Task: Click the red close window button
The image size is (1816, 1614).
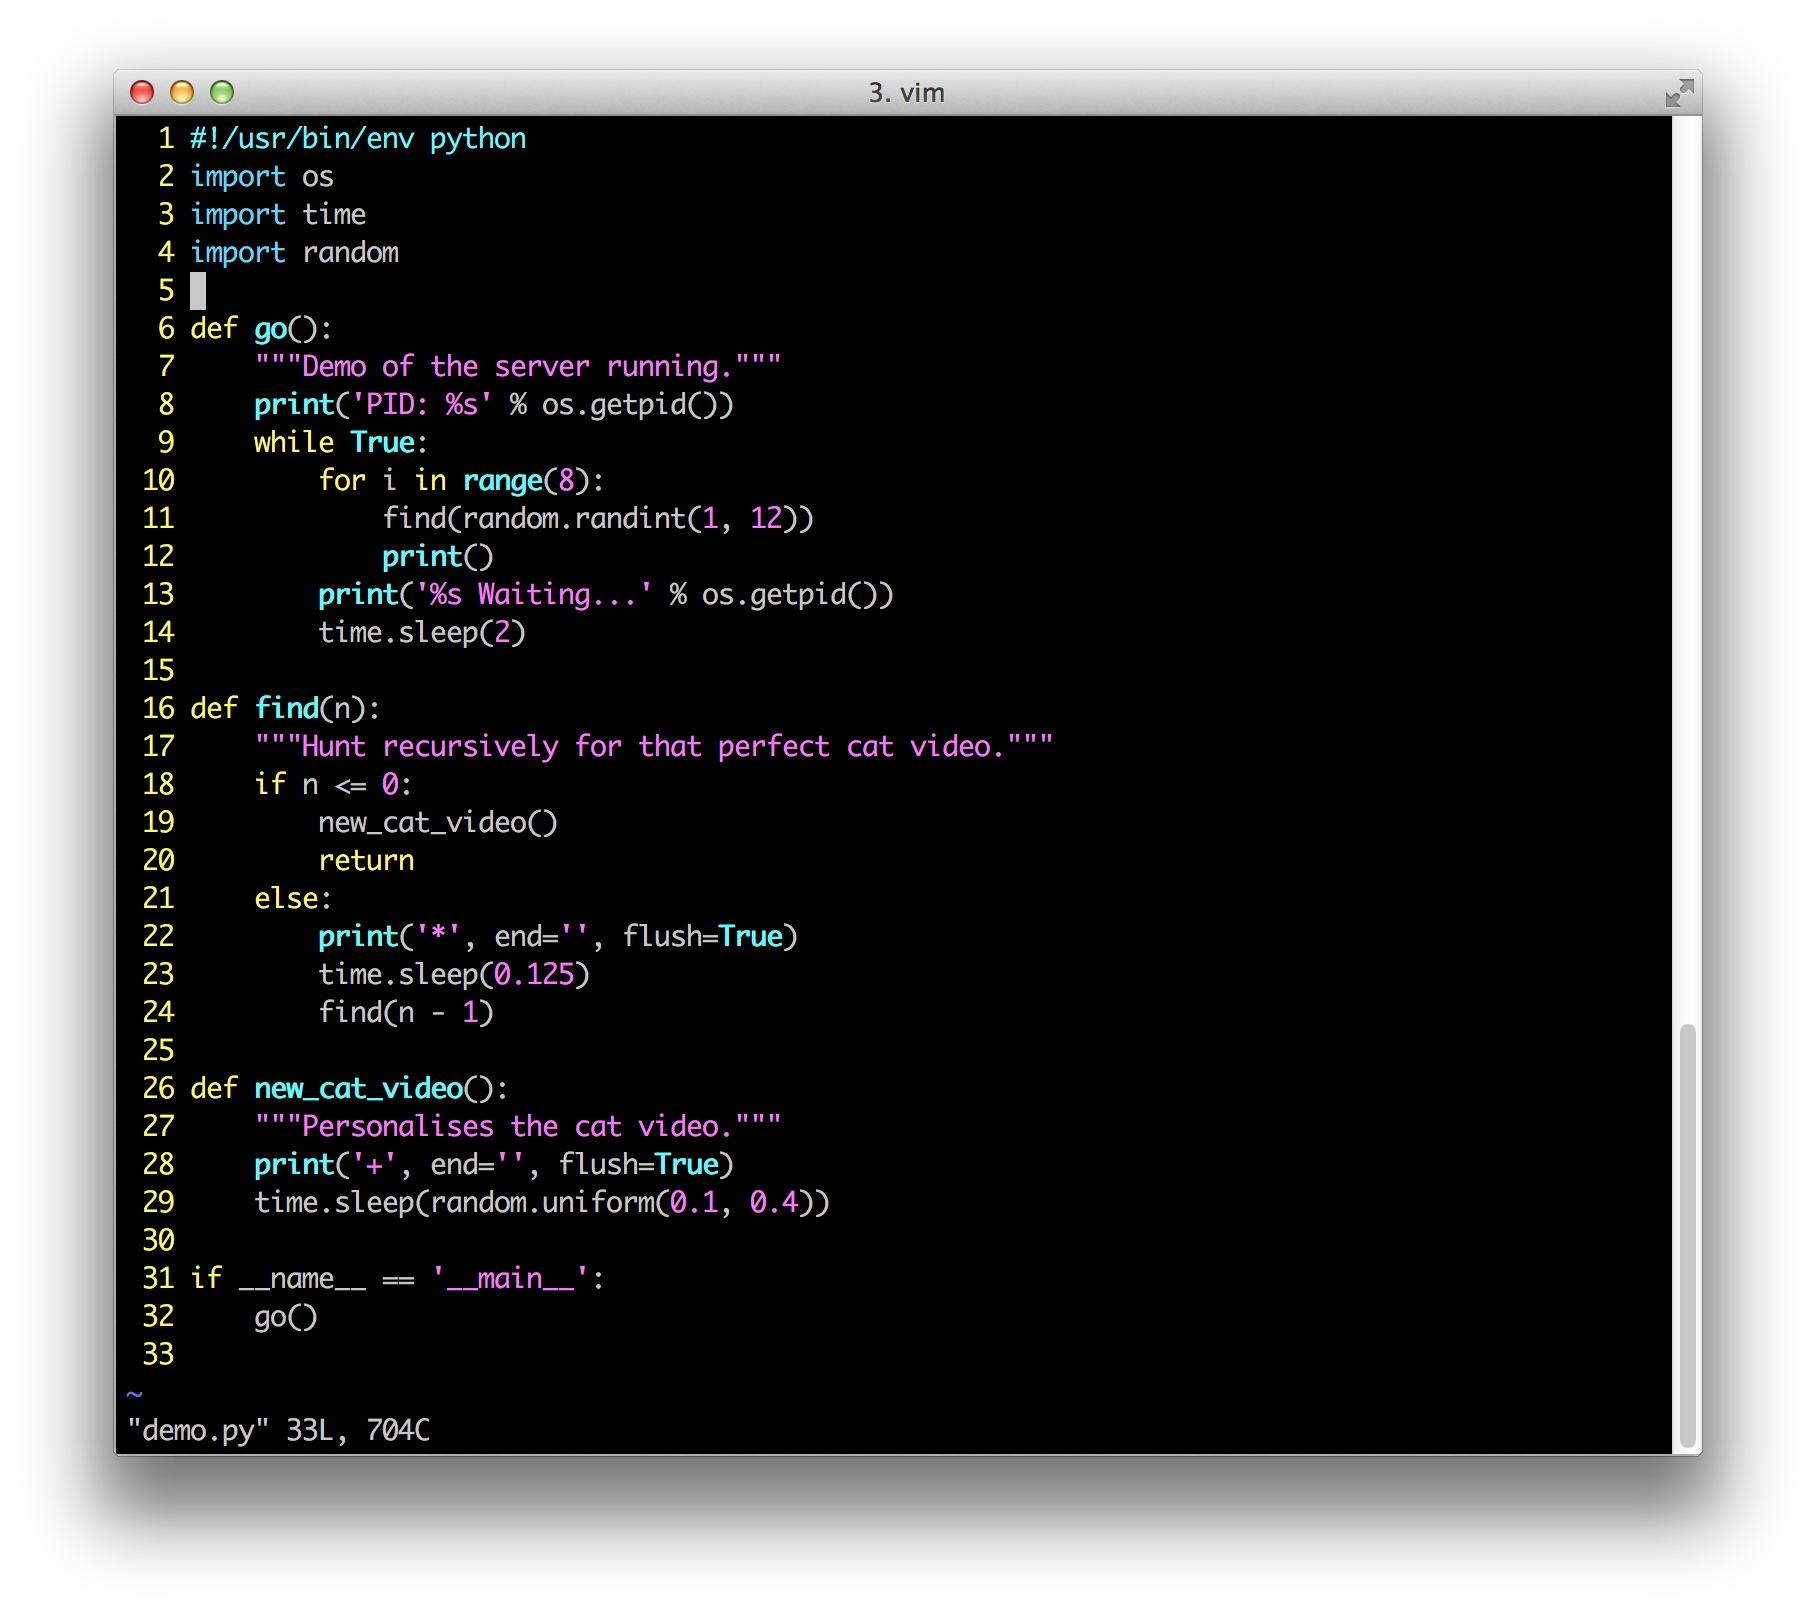Action: [x=142, y=92]
